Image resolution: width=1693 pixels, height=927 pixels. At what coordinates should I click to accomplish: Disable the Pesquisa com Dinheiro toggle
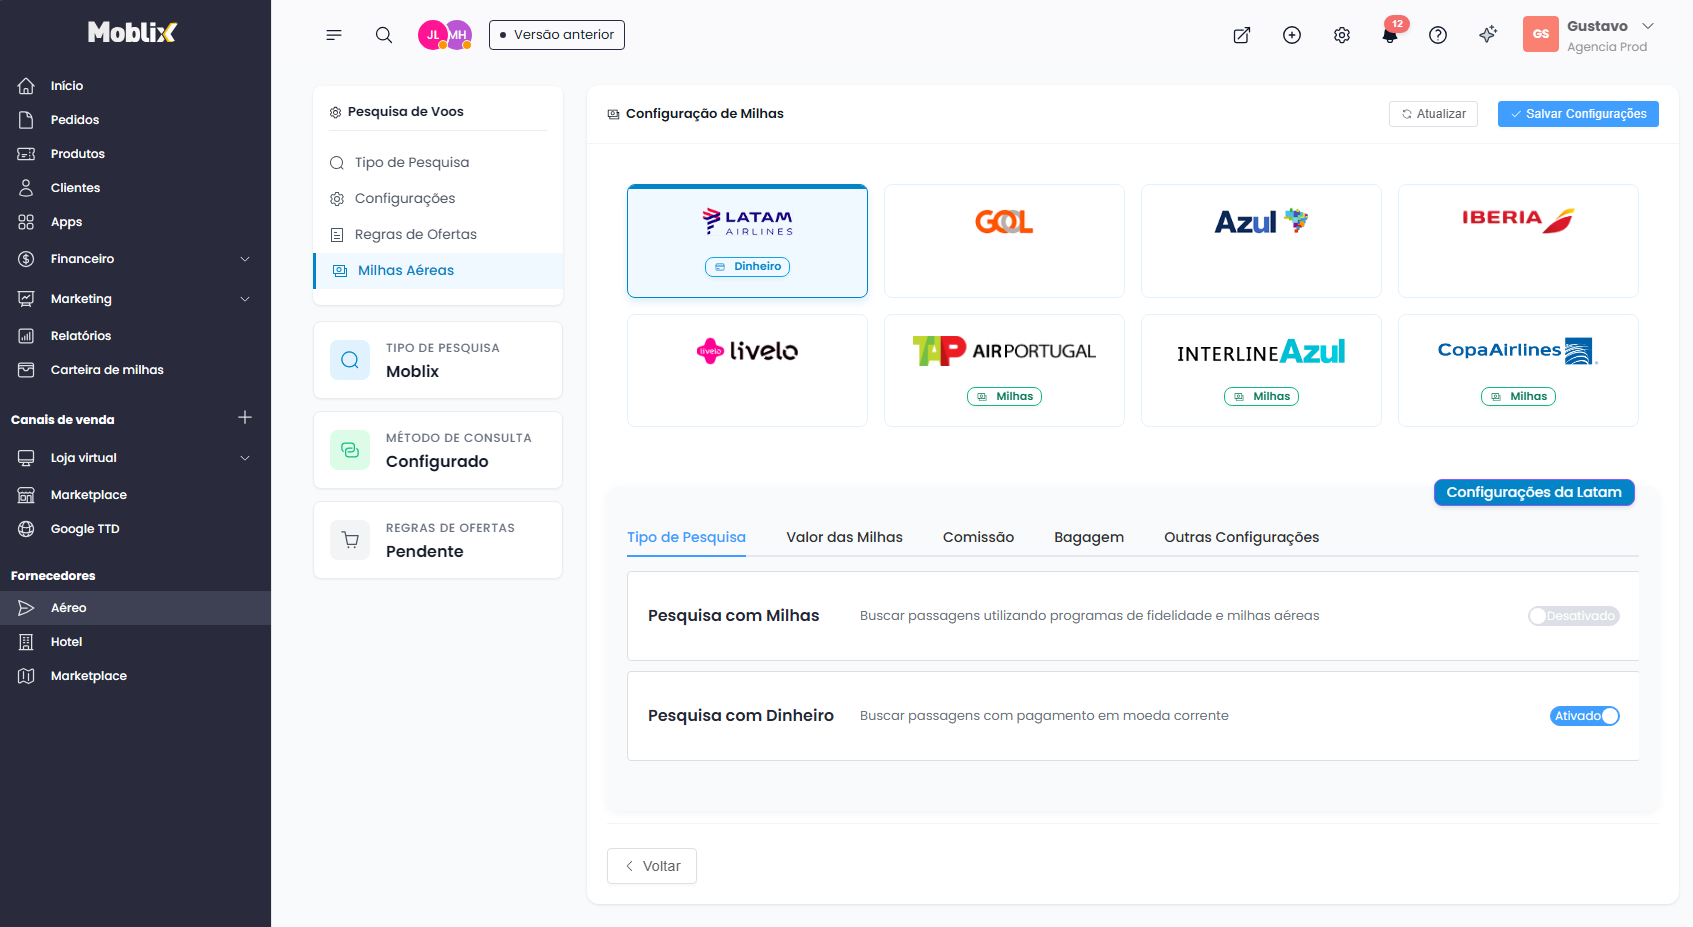pos(1585,716)
